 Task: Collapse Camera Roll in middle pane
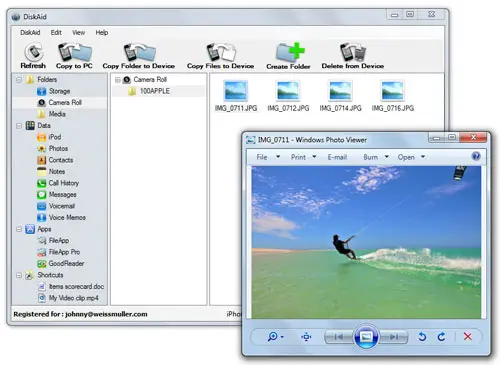[x=118, y=80]
